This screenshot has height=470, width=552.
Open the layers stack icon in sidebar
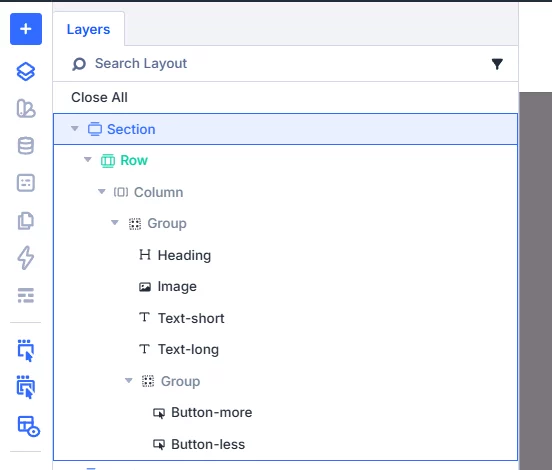26,72
